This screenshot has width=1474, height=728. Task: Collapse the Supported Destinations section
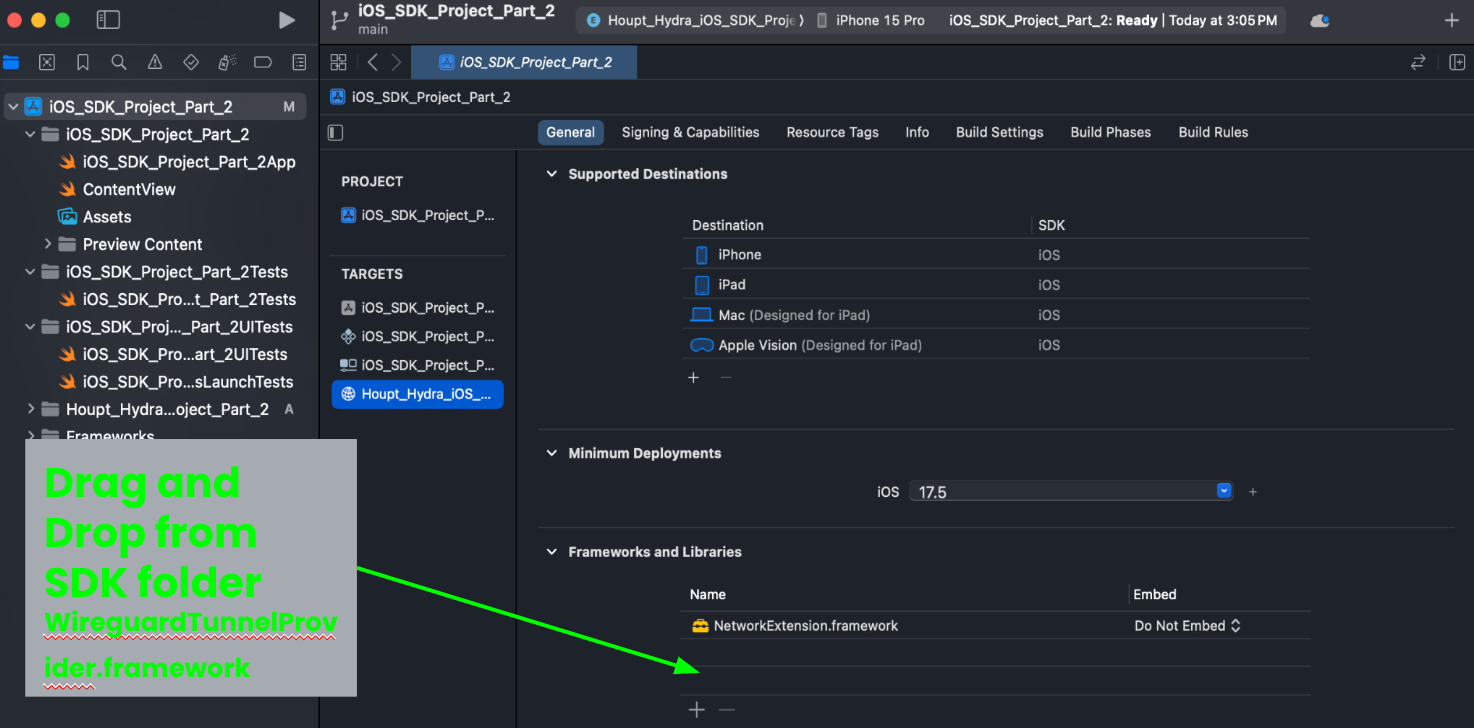pos(551,174)
